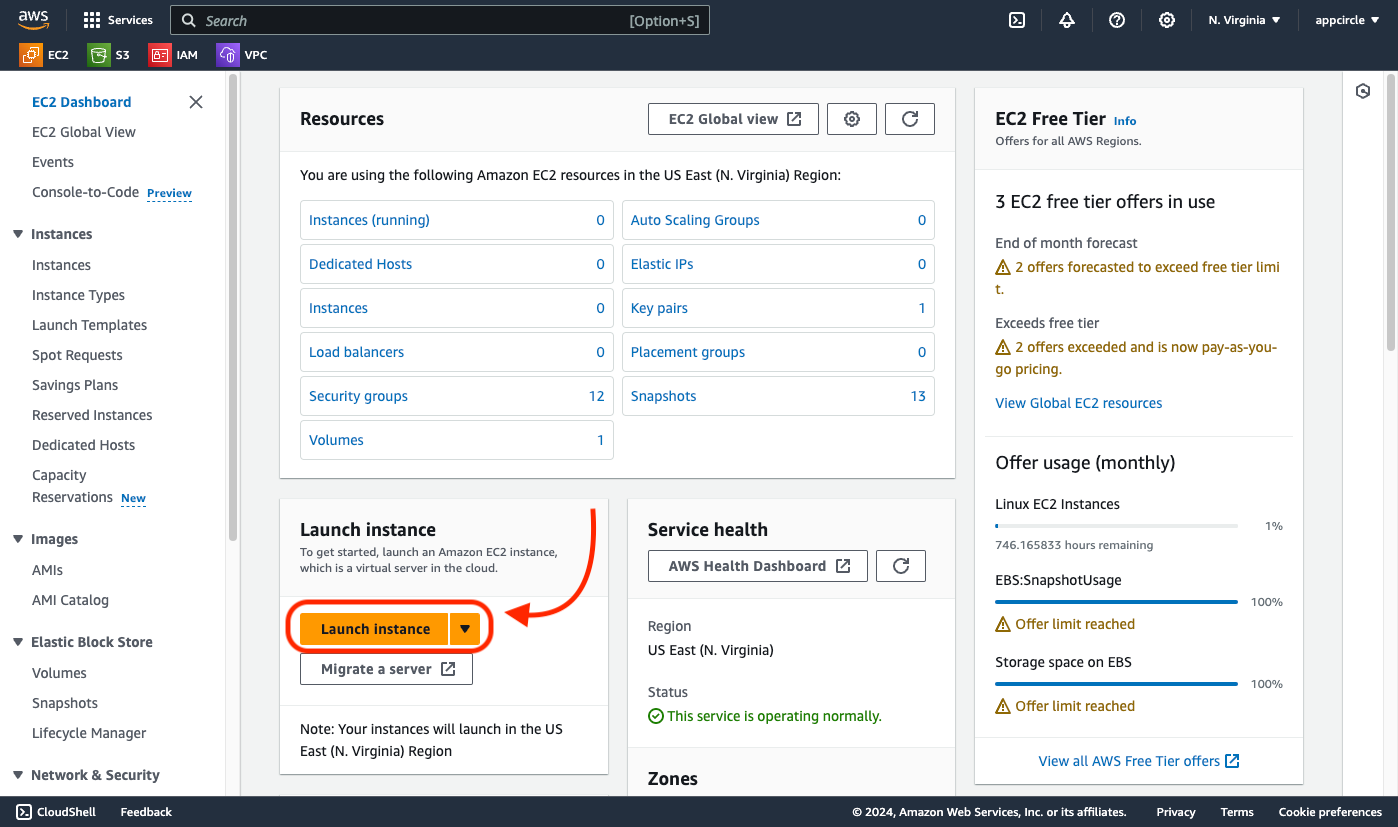
Task: Open AWS Health Dashboard button
Action: [x=758, y=566]
